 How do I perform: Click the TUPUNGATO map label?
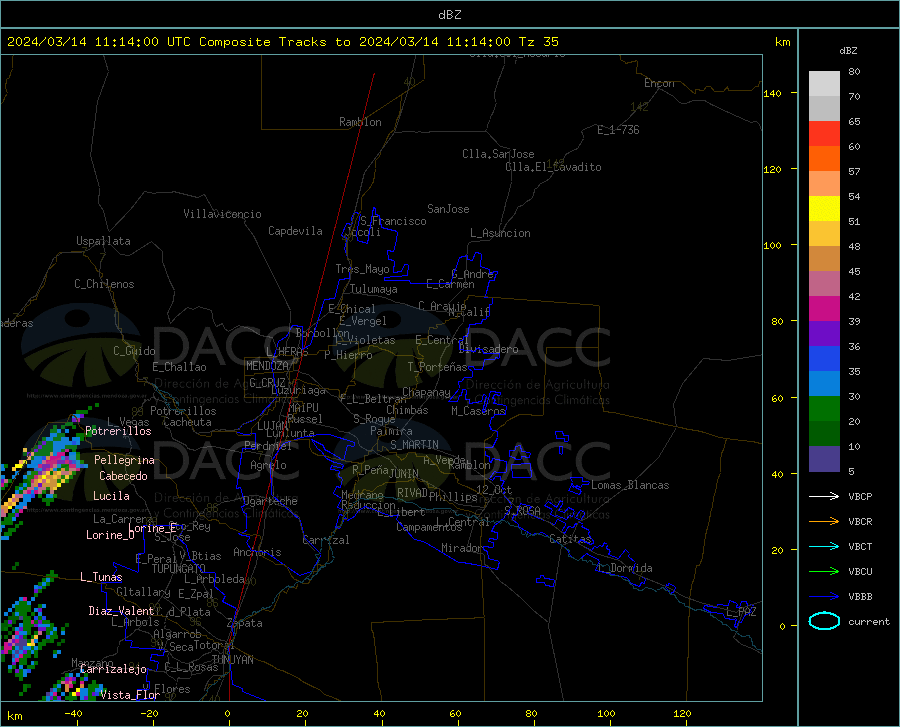(179, 569)
